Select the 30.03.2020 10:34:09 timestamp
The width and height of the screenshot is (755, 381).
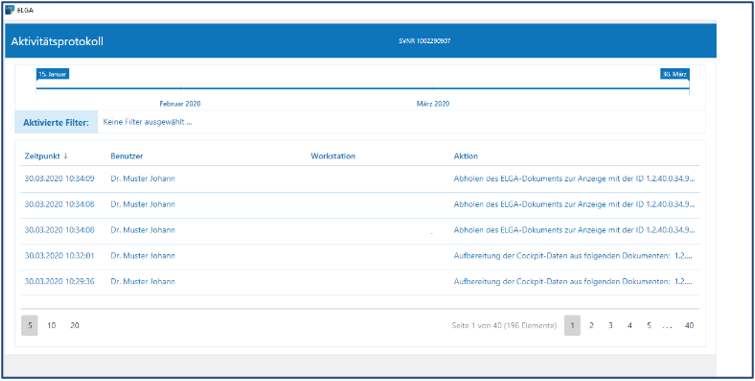(x=59, y=178)
